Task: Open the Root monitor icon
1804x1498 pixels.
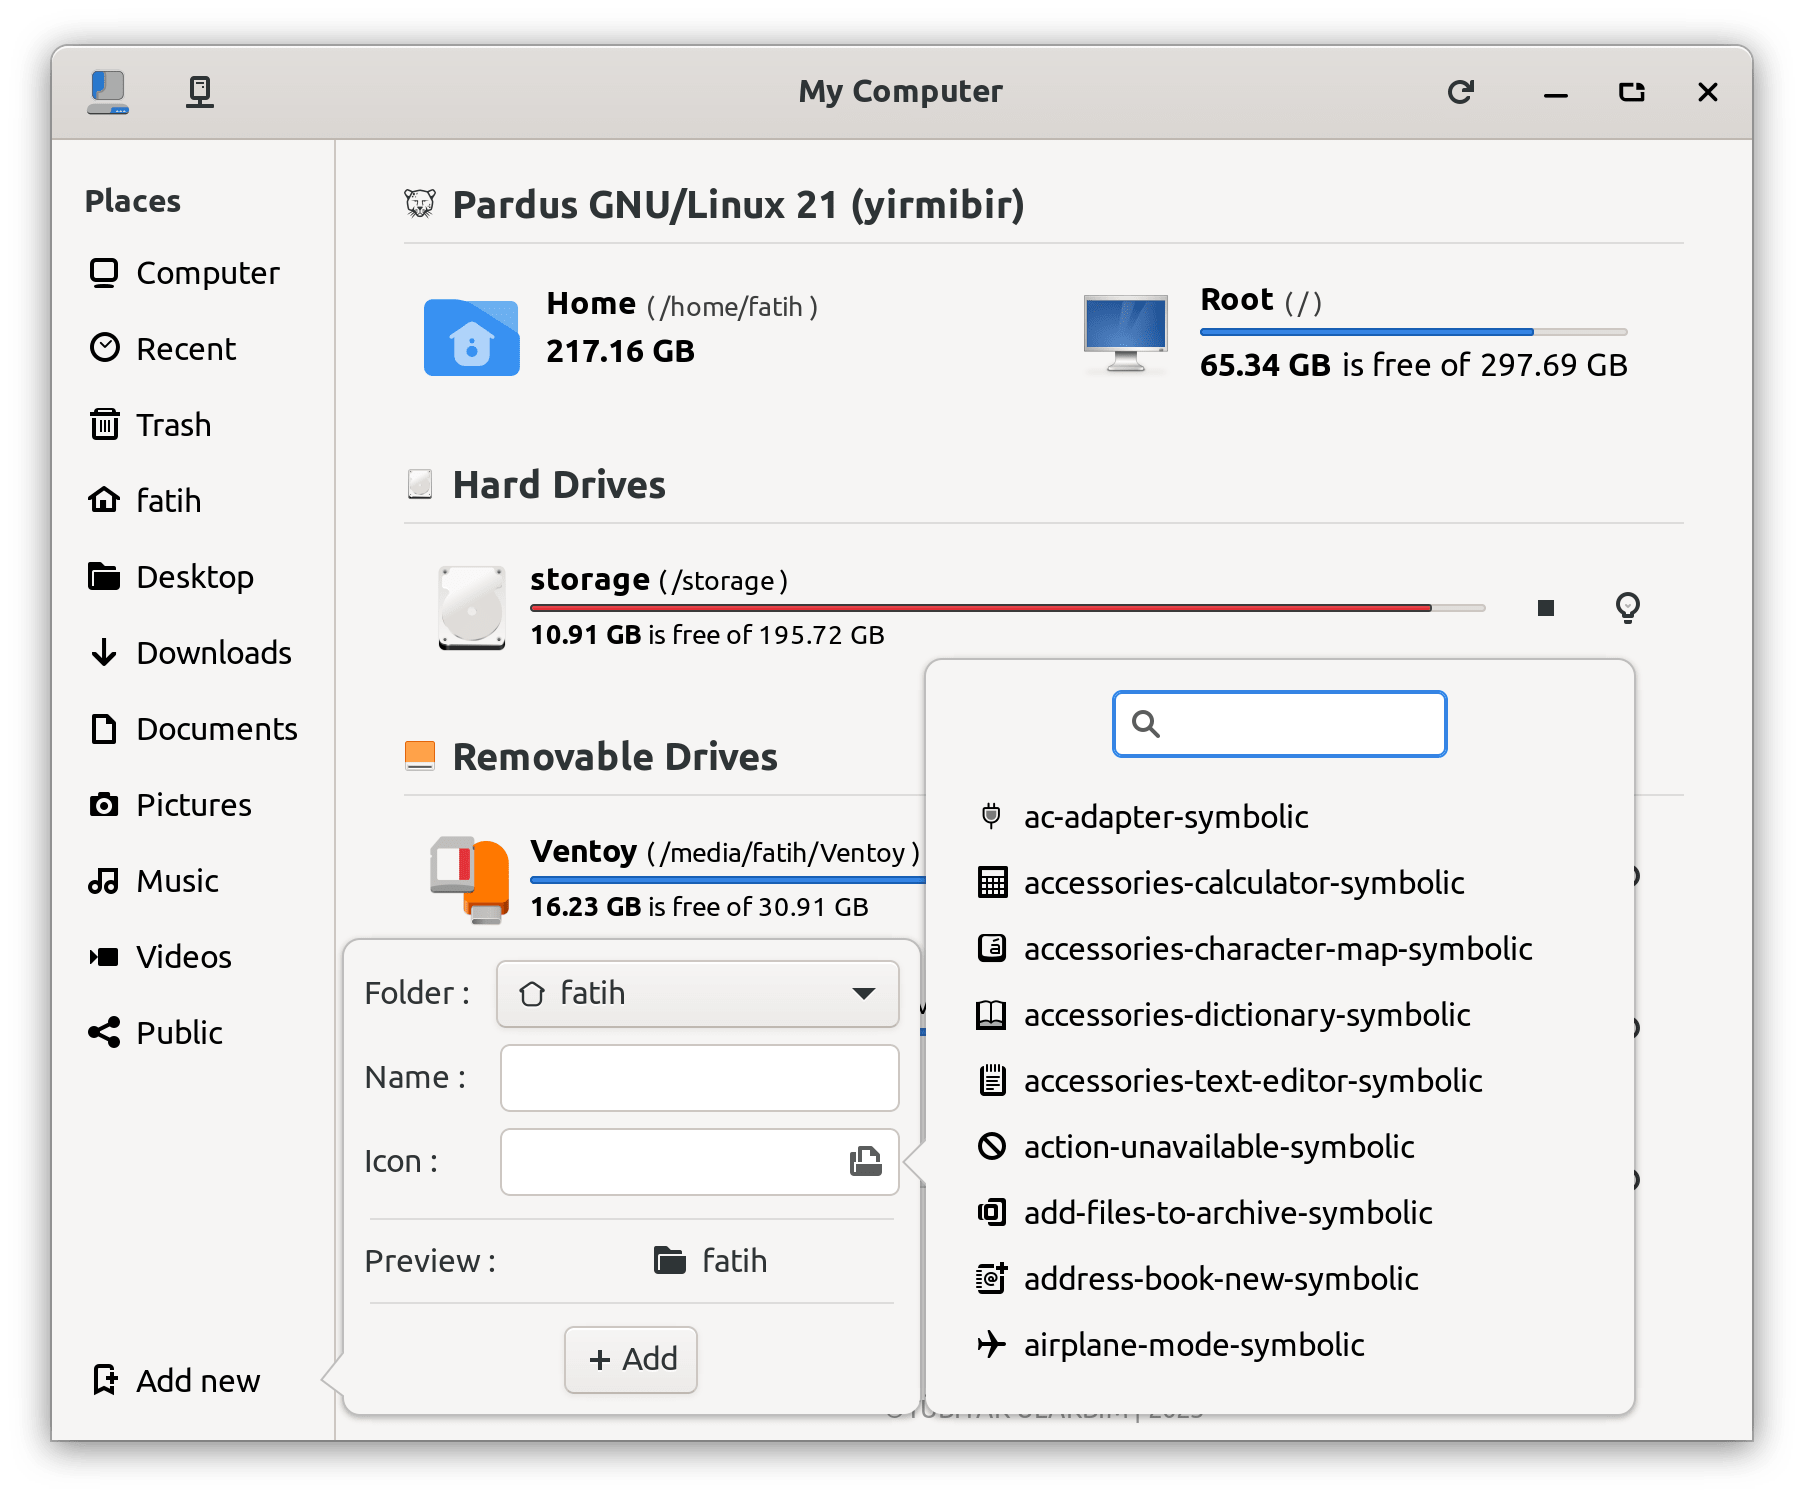Action: point(1126,334)
